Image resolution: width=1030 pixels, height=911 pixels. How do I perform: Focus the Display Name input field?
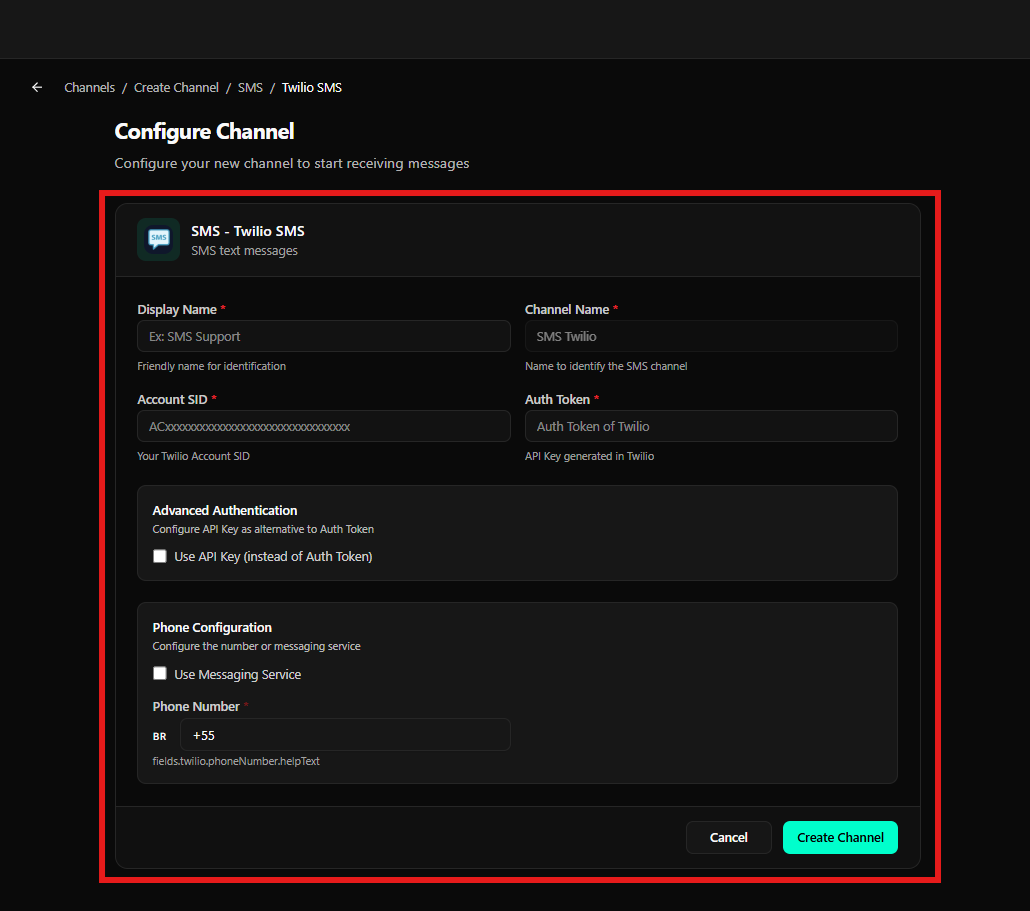[324, 336]
